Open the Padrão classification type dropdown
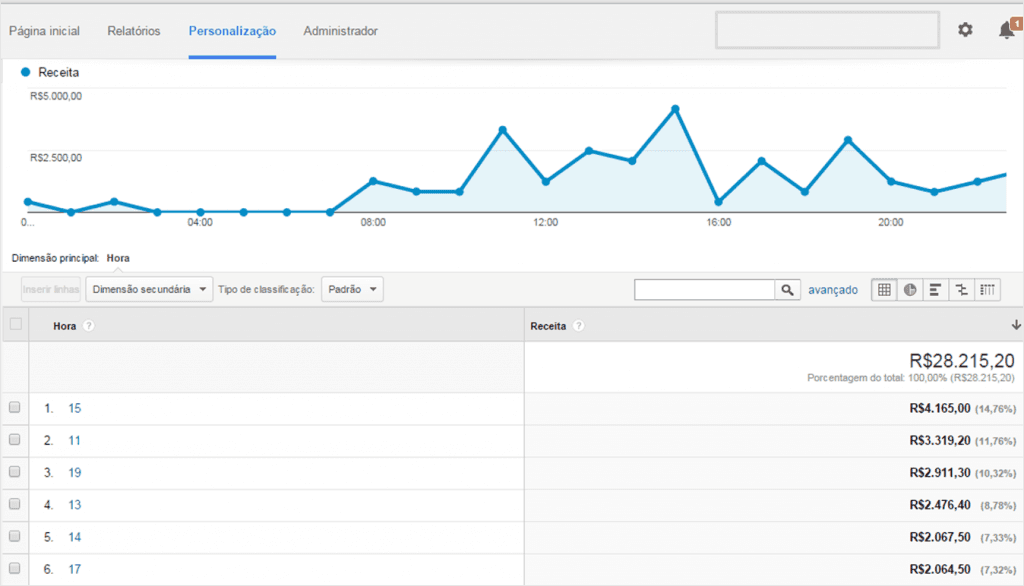 pos(352,289)
